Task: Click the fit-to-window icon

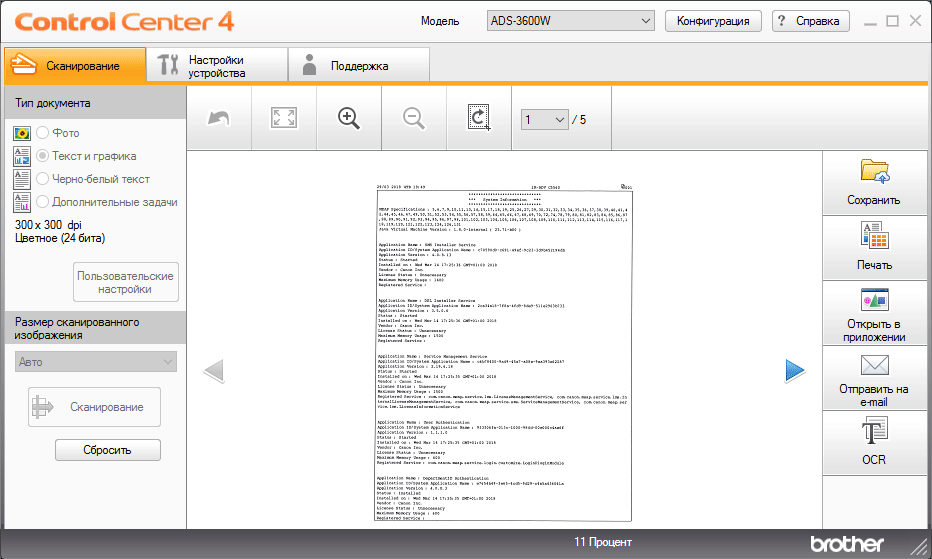Action: click(x=284, y=118)
